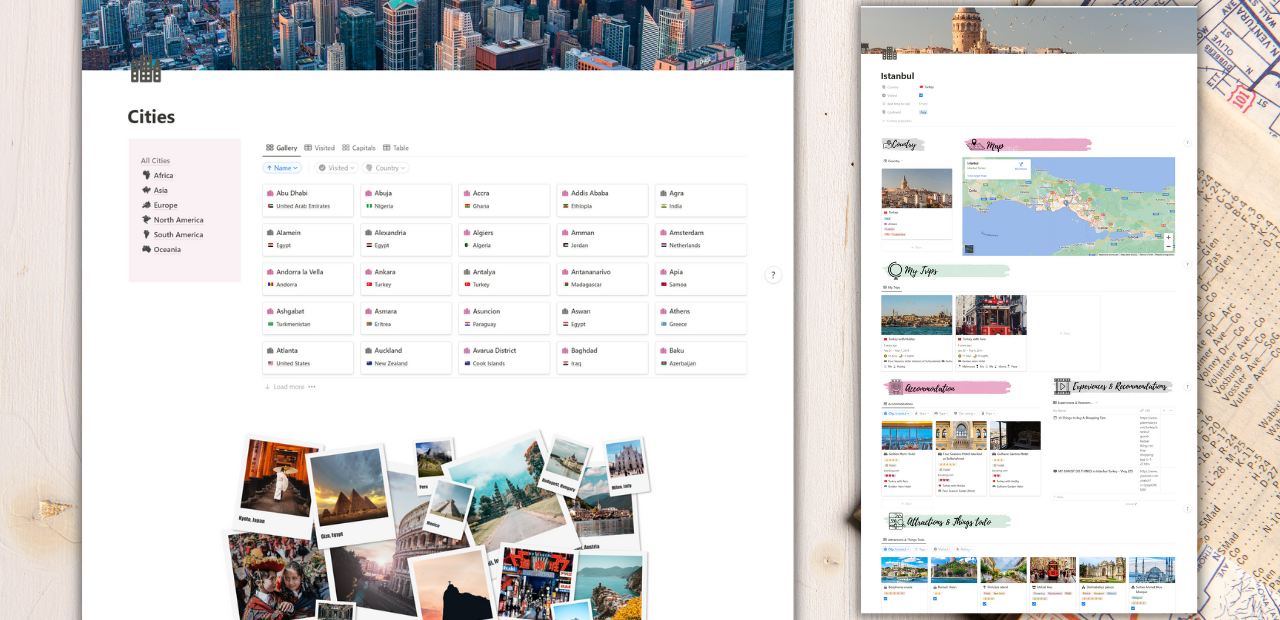Open the Oceania continent page
The width and height of the screenshot is (1280, 620).
pos(161,249)
